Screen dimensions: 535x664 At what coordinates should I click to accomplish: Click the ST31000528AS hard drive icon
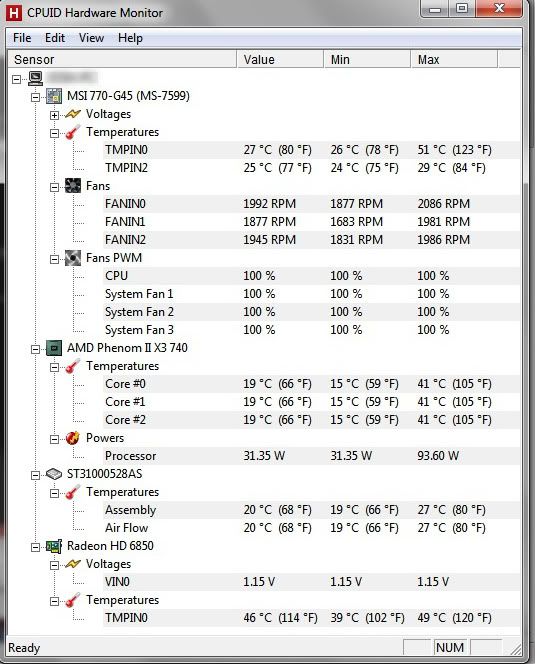click(54, 474)
